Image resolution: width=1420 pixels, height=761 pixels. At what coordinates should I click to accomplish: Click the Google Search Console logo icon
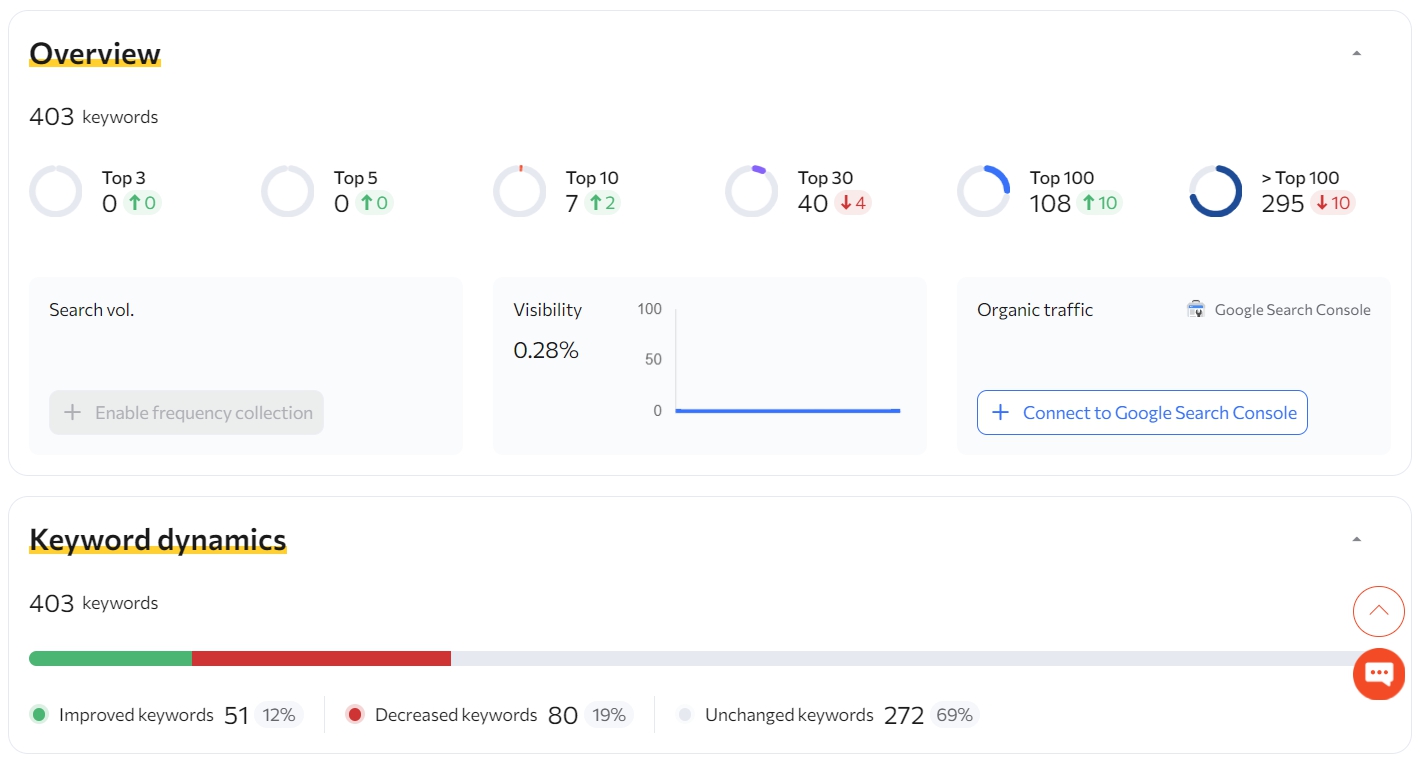(1196, 309)
